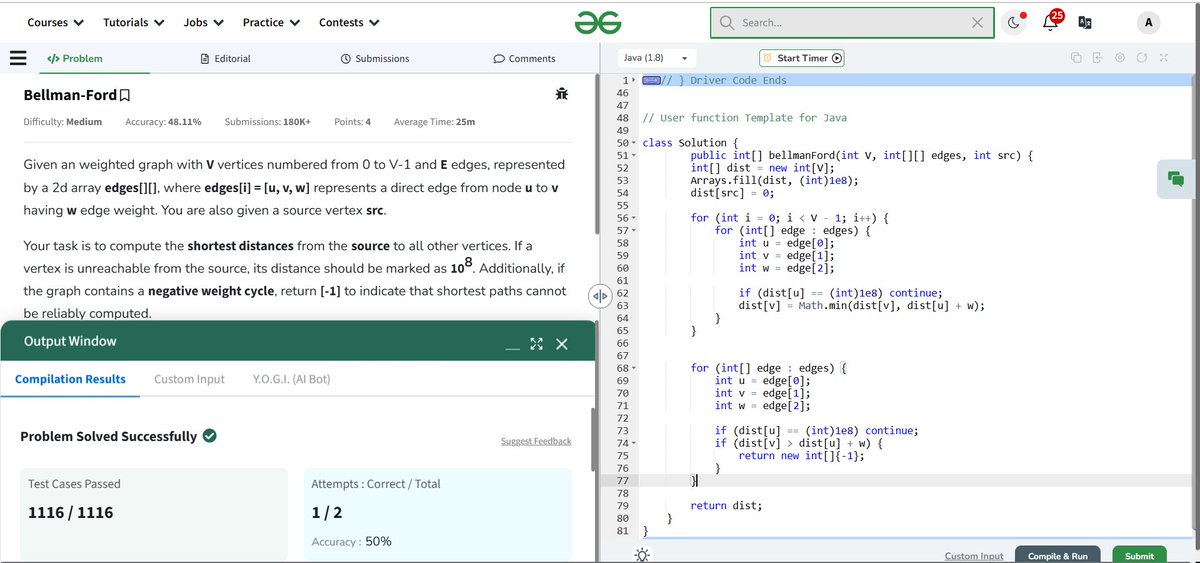Clear the search box with X
The image size is (1200, 563).
pyautogui.click(x=977, y=22)
